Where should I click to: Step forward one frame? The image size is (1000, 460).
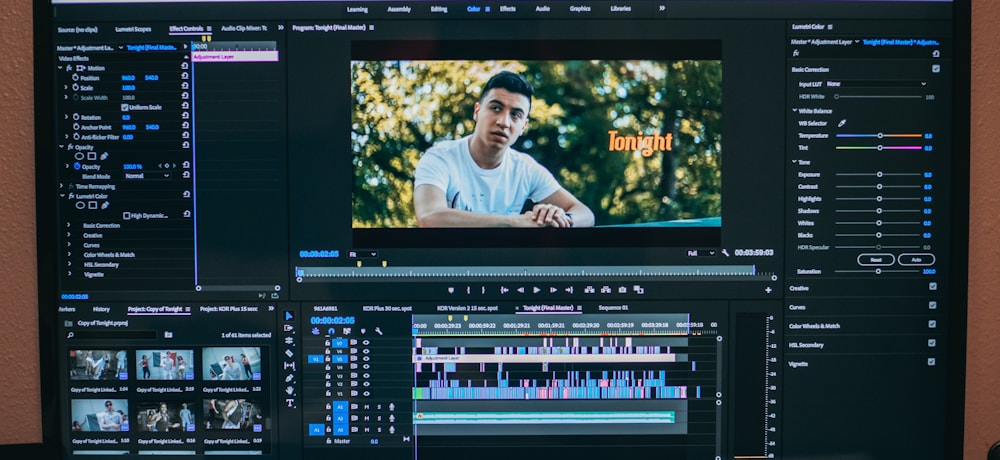pyautogui.click(x=553, y=290)
